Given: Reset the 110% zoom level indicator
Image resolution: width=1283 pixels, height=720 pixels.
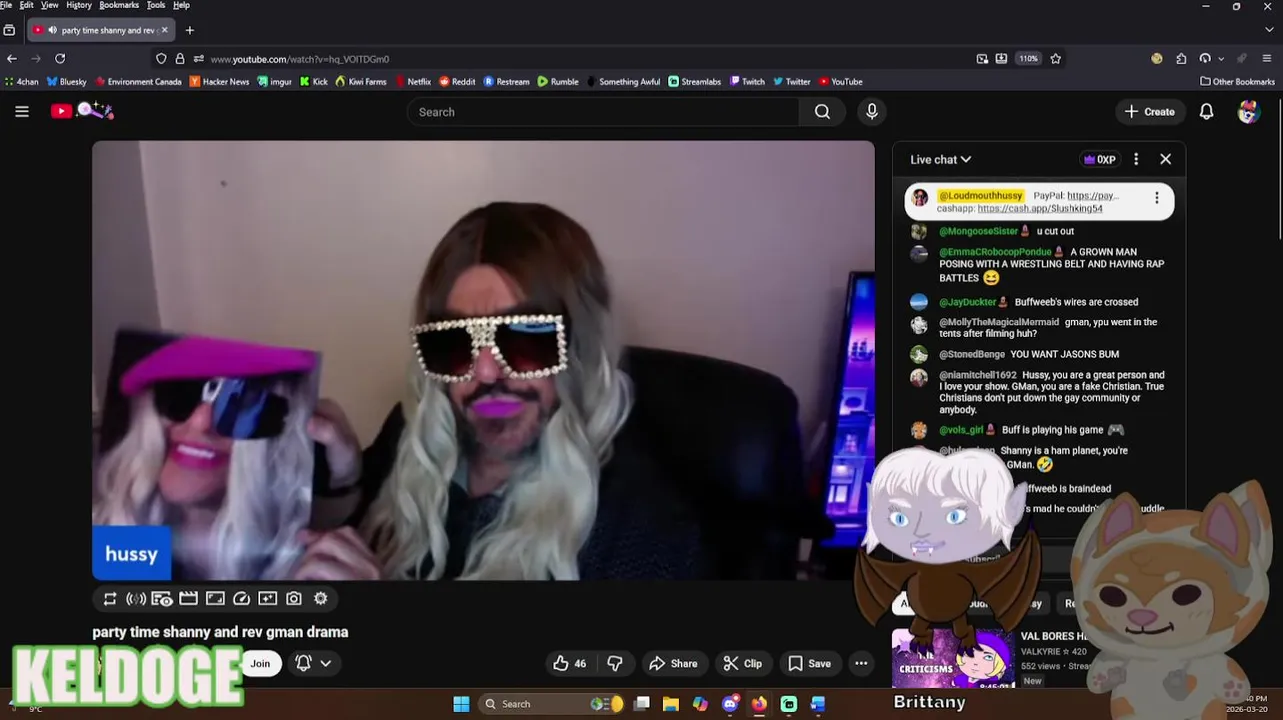Looking at the screenshot, I should [x=1029, y=59].
